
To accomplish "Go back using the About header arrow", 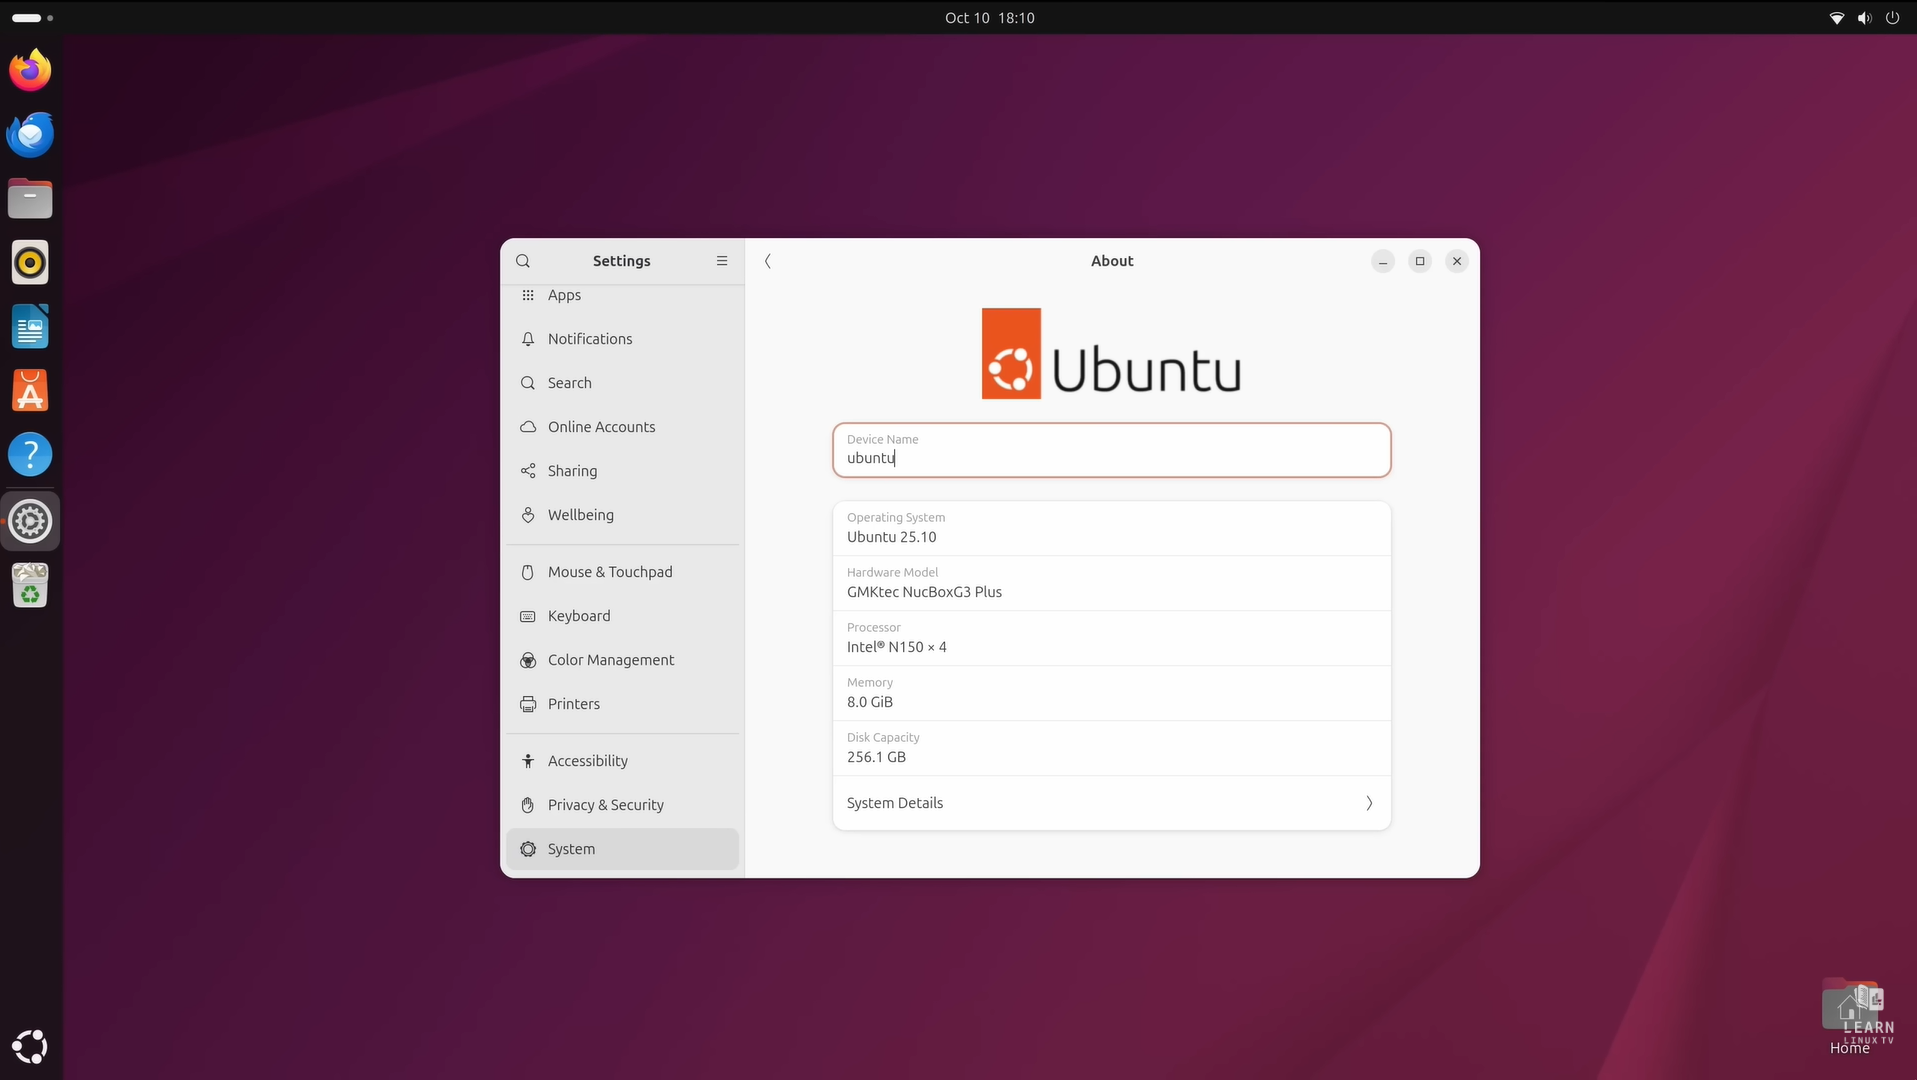I will tap(768, 261).
